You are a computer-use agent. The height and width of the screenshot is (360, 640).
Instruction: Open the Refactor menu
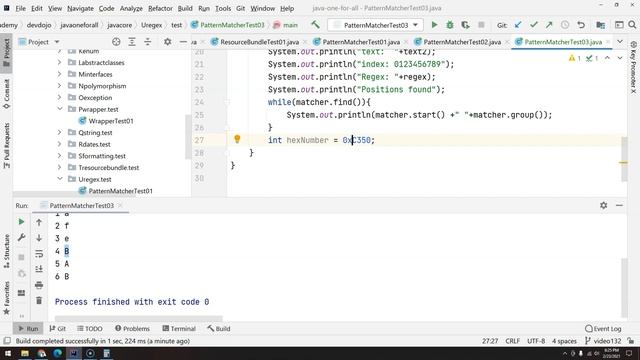pos(160,8)
